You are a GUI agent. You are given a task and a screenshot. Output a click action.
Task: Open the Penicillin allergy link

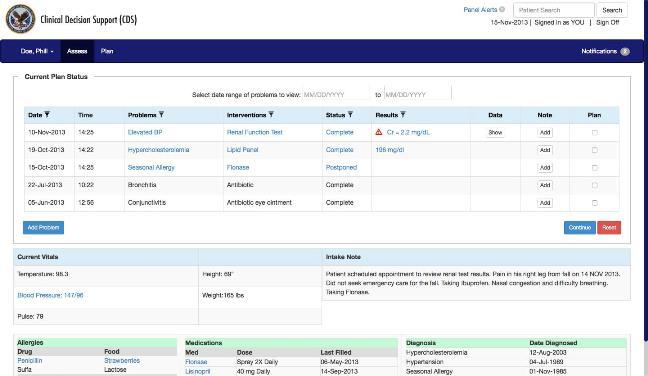point(30,360)
